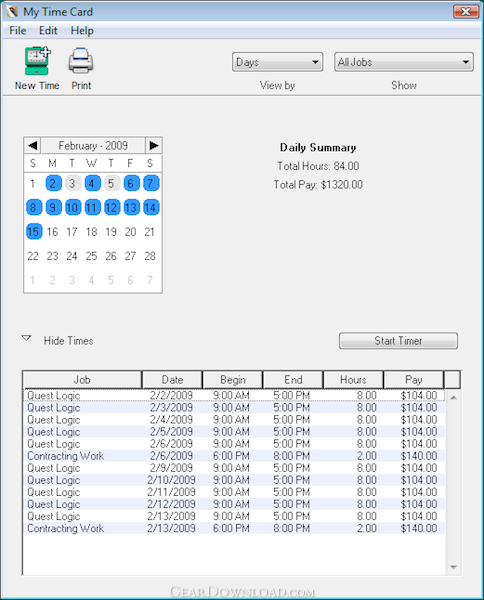Open the View by Days dropdown
Image resolution: width=484 pixels, height=600 pixels.
[277, 62]
